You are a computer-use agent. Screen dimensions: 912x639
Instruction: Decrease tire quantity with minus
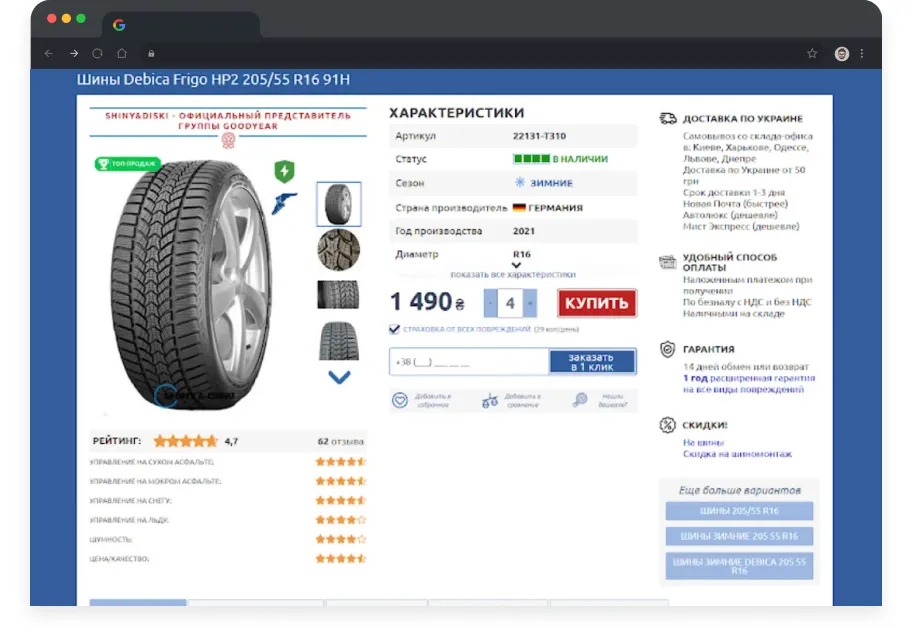[490, 303]
